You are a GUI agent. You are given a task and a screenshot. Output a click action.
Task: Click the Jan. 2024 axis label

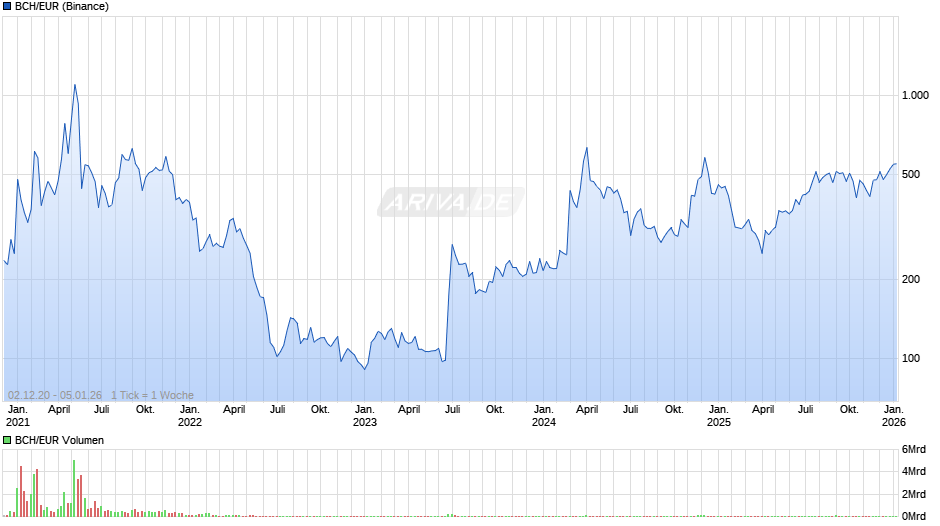click(544, 416)
